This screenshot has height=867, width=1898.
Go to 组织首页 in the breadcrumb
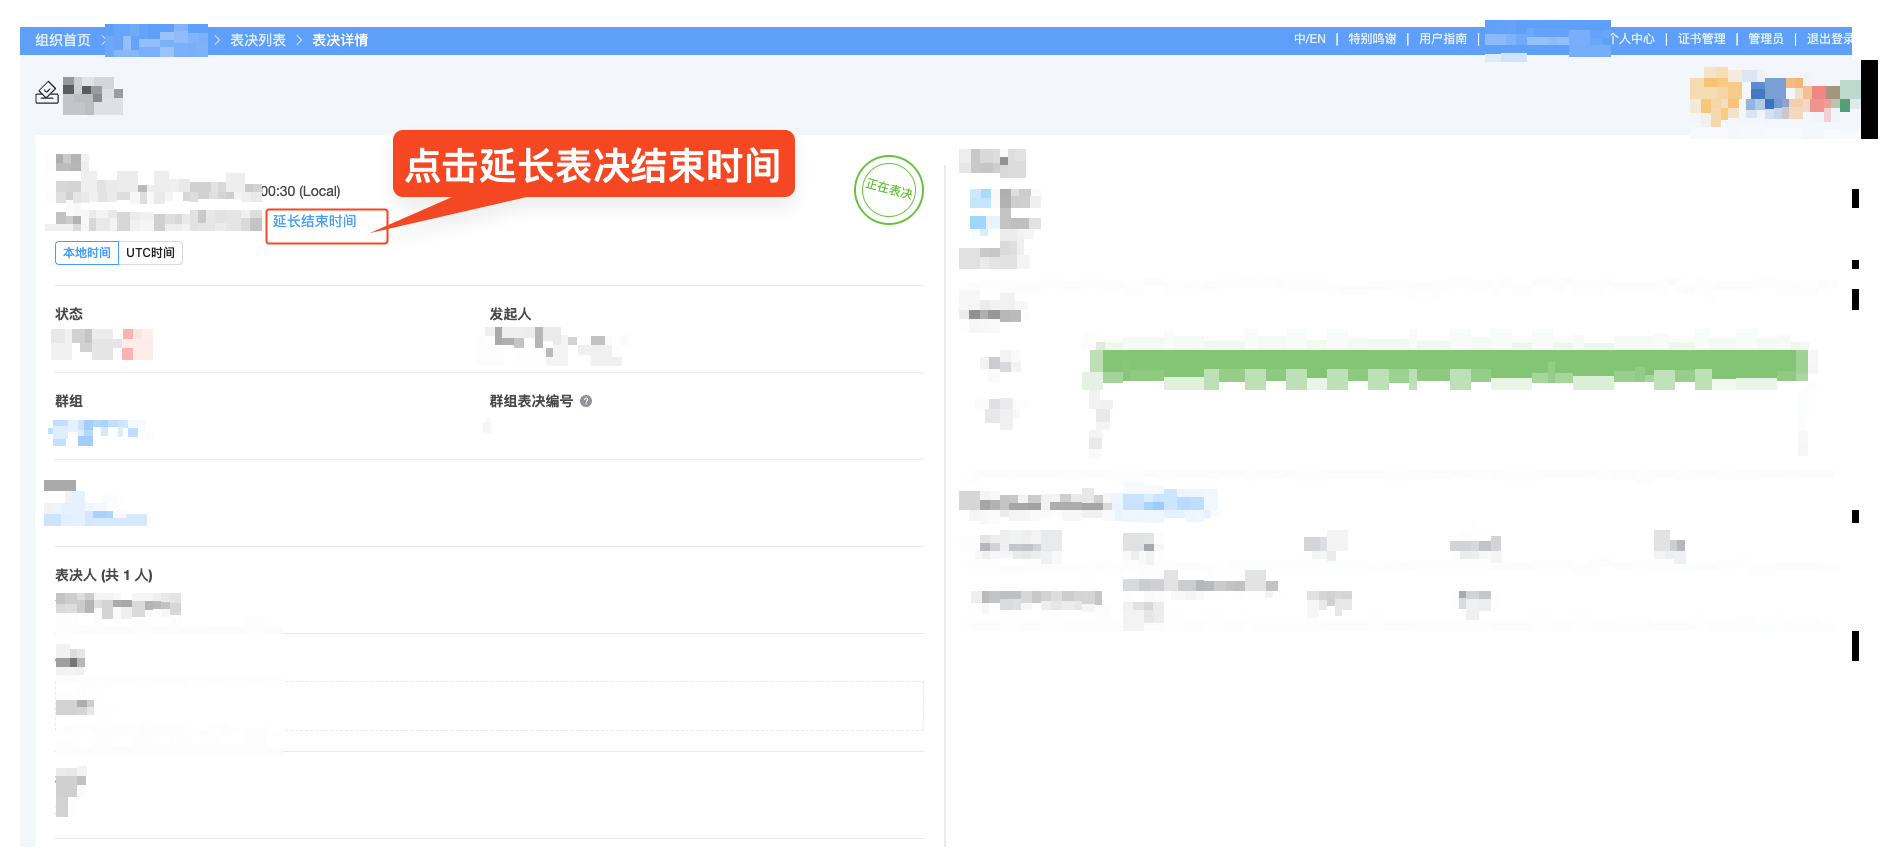(x=63, y=40)
